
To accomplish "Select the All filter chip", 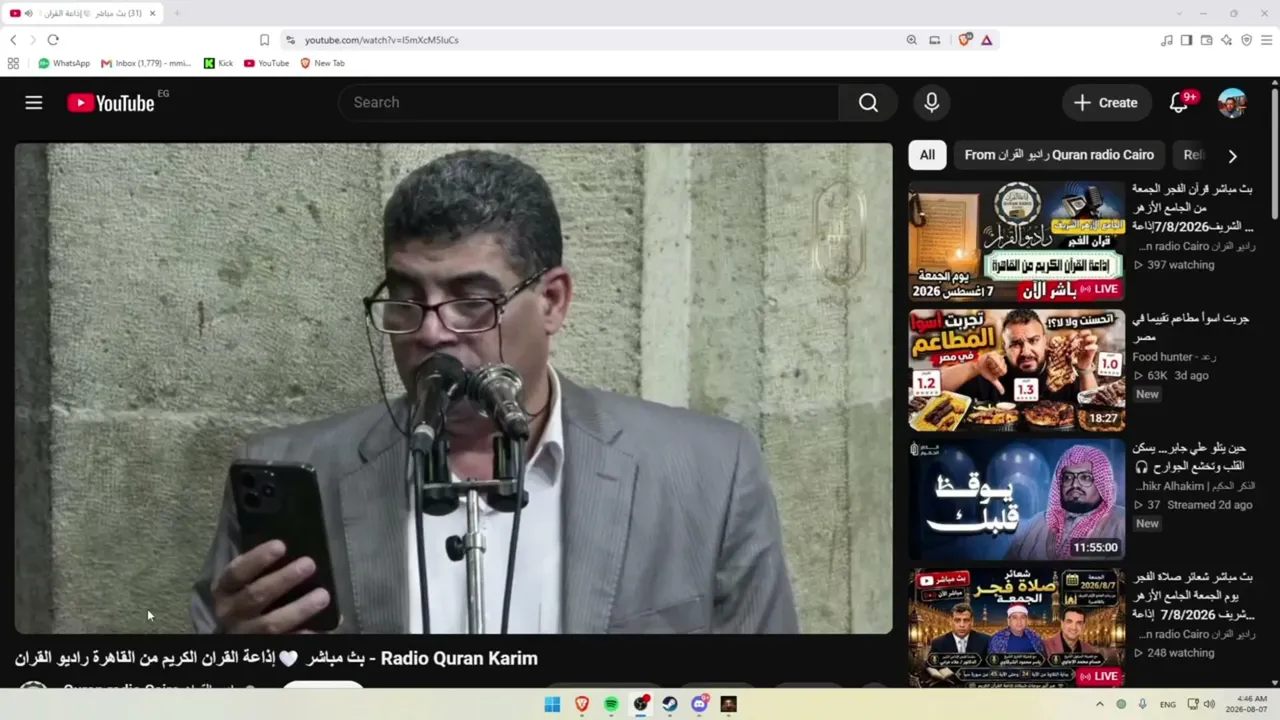I will tap(927, 155).
